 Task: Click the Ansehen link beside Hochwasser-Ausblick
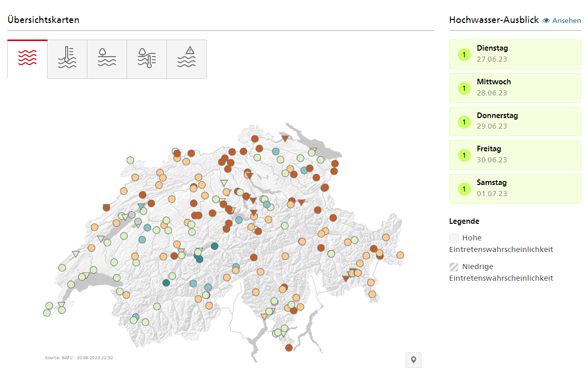tap(562, 21)
